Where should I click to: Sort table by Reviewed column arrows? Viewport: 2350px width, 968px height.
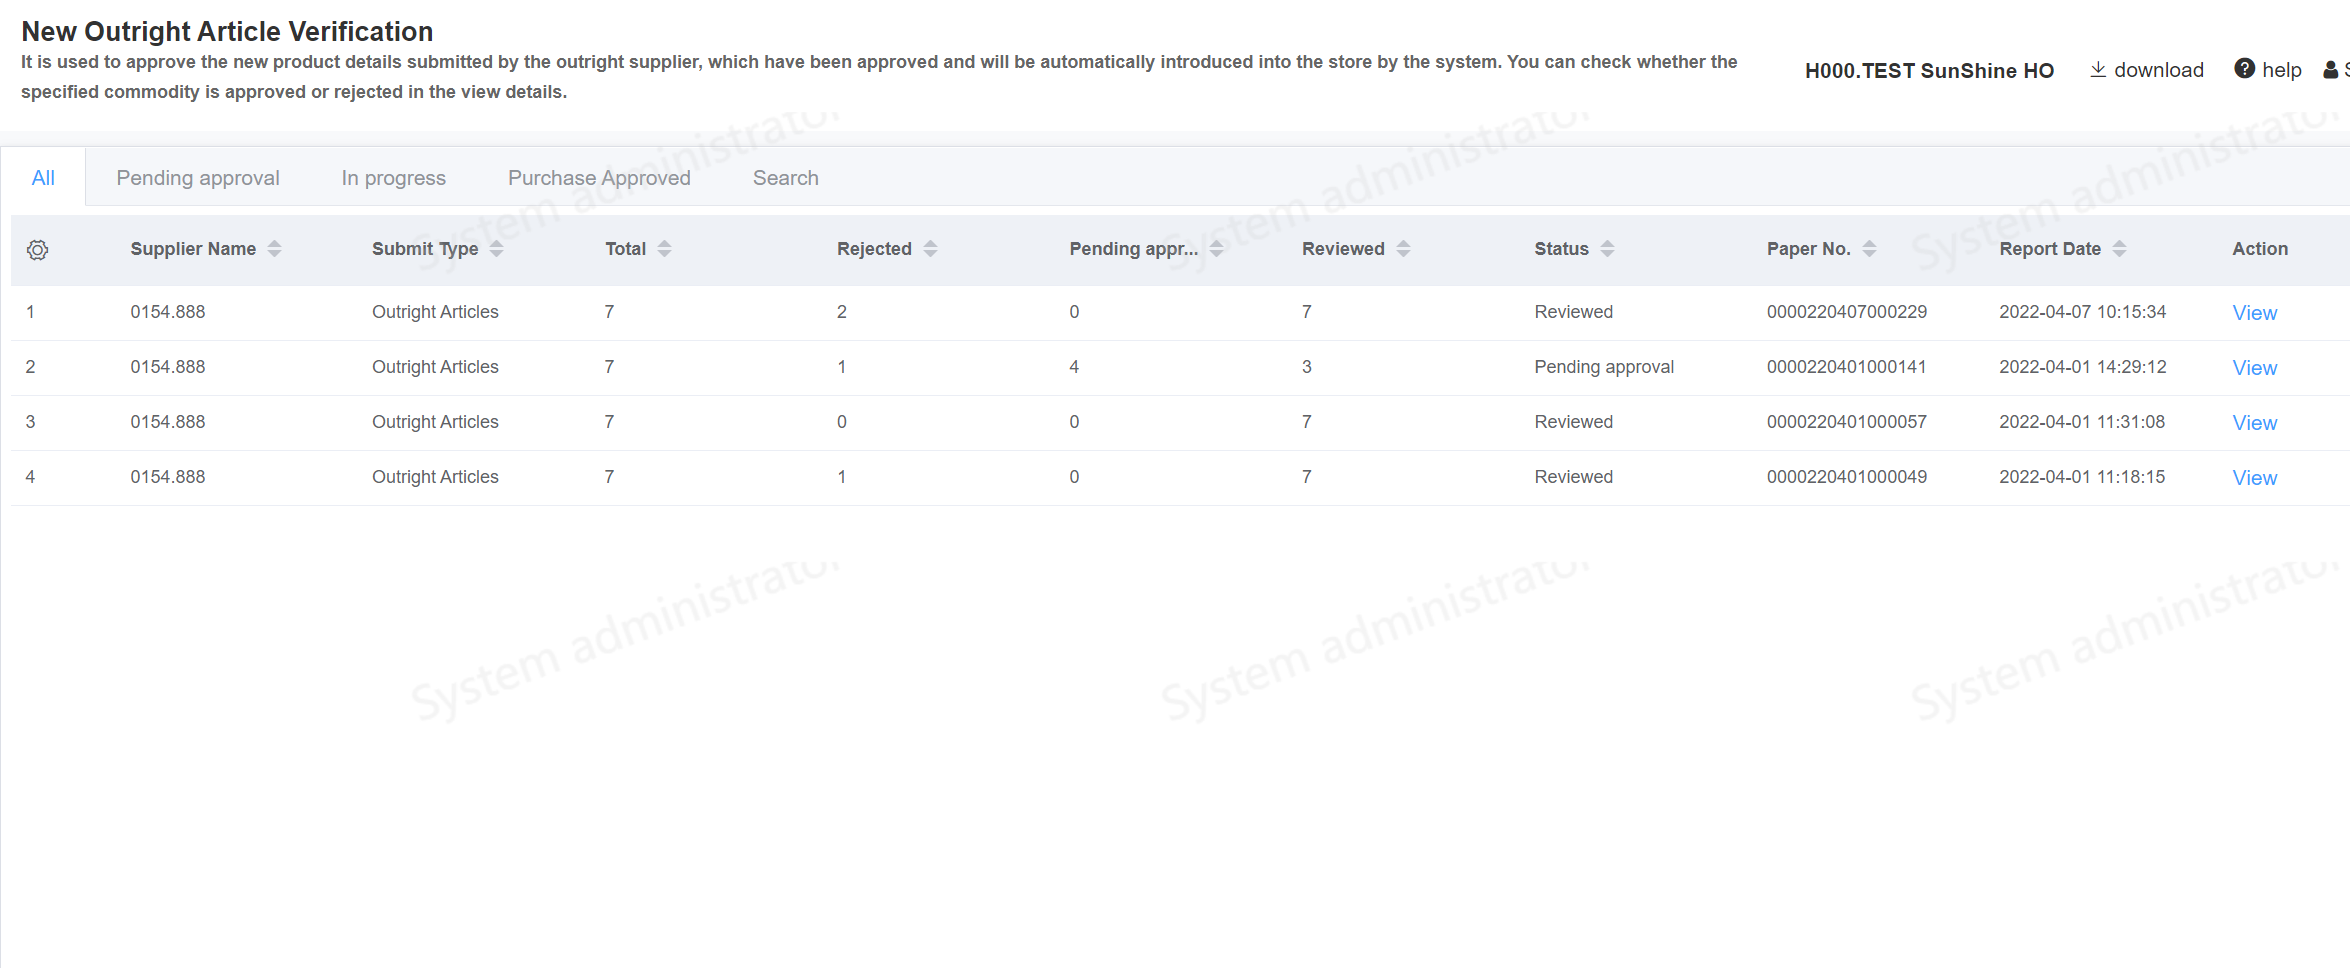point(1403,249)
